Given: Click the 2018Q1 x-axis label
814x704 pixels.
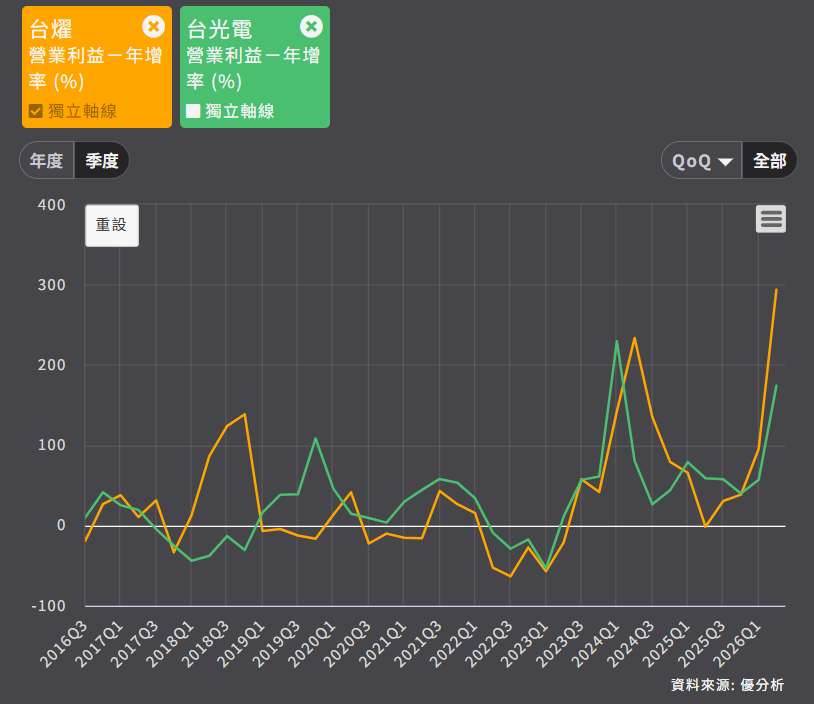Looking at the screenshot, I should click(170, 643).
